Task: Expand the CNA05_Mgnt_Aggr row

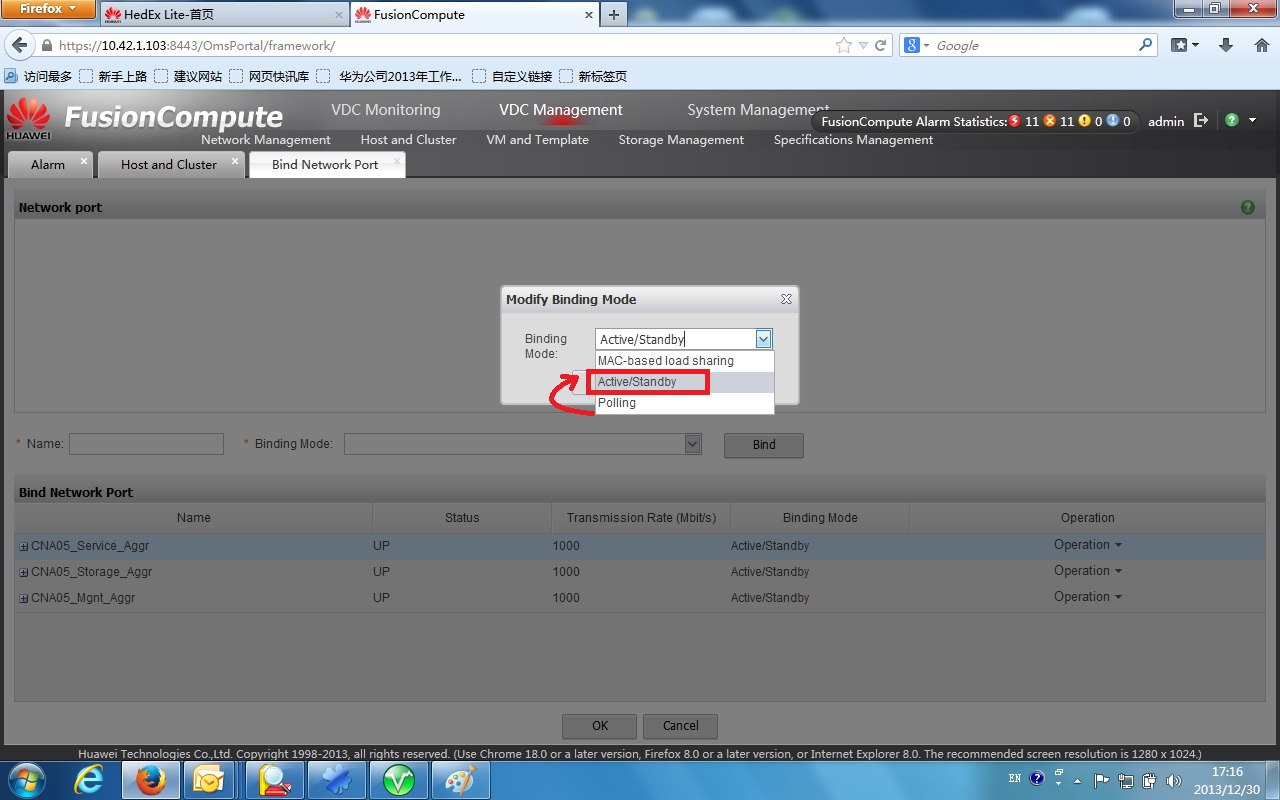Action: 24,598
